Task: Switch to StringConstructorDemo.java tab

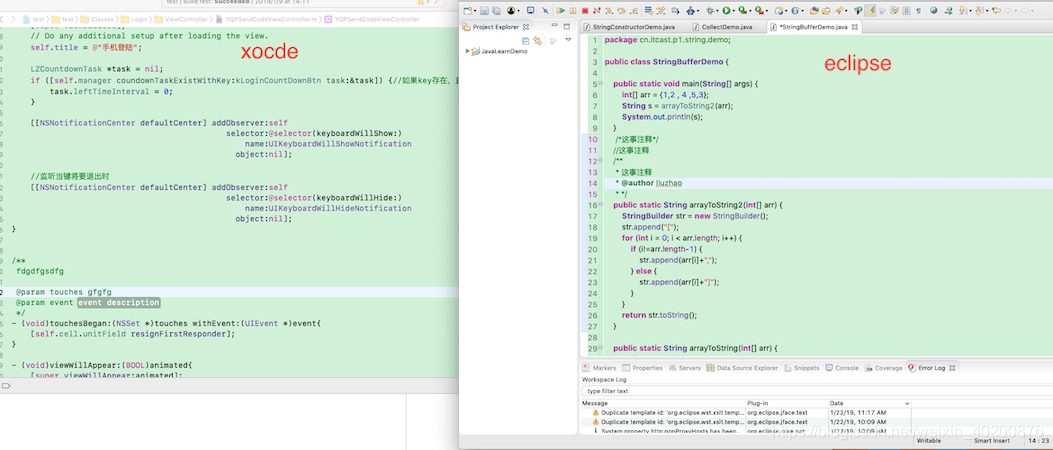Action: [631, 27]
